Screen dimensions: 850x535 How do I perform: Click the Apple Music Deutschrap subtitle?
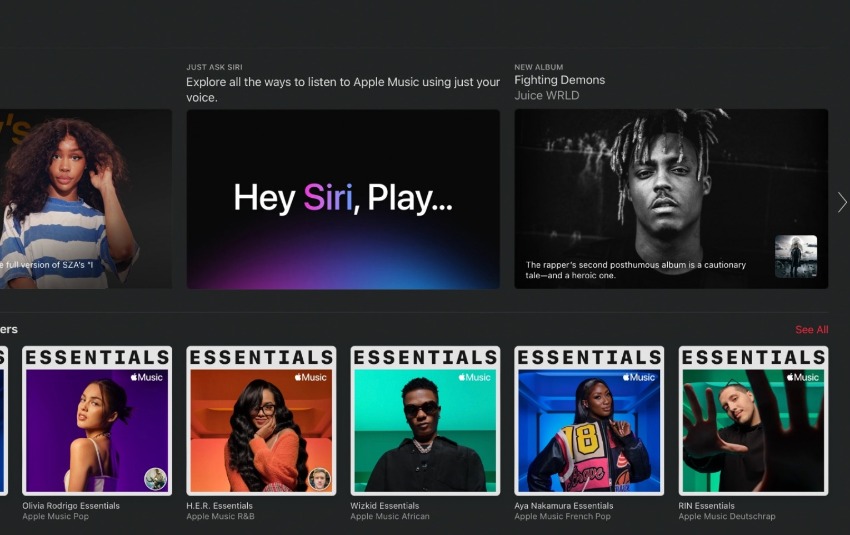[727, 517]
